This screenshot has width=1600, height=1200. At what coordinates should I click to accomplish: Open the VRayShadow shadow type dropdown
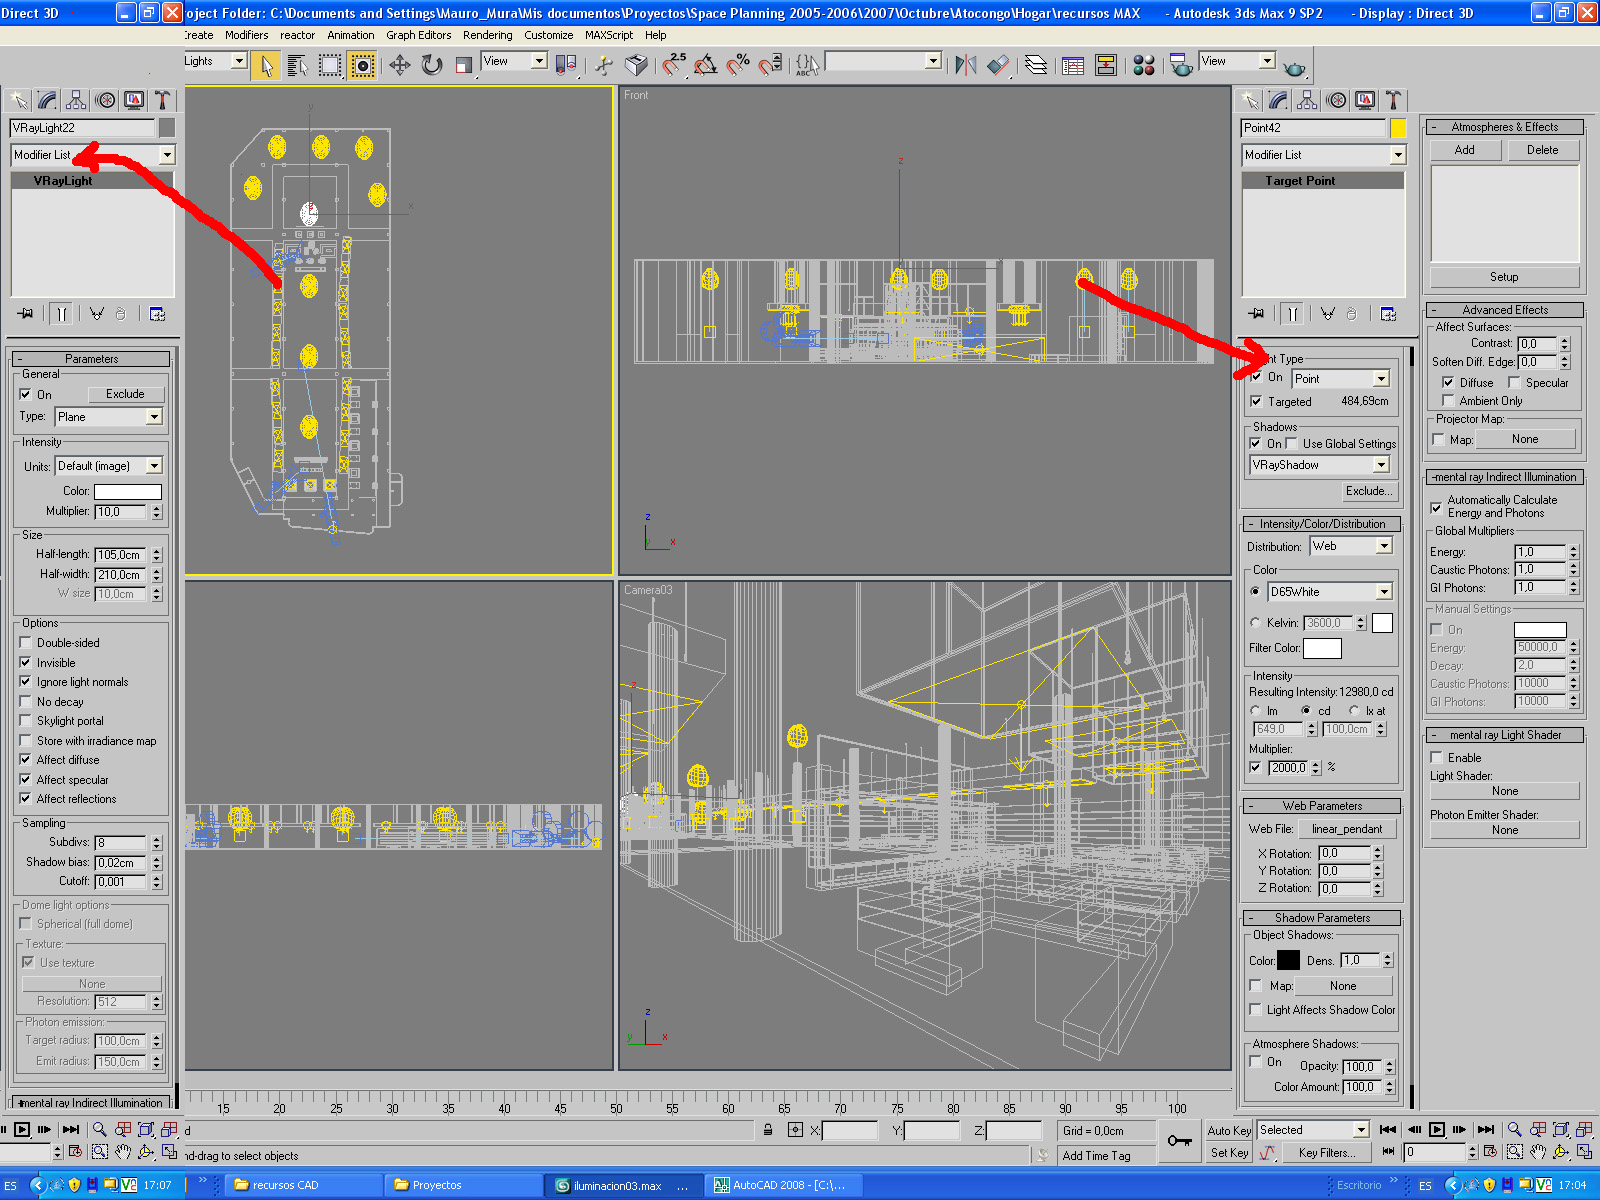click(x=1320, y=465)
